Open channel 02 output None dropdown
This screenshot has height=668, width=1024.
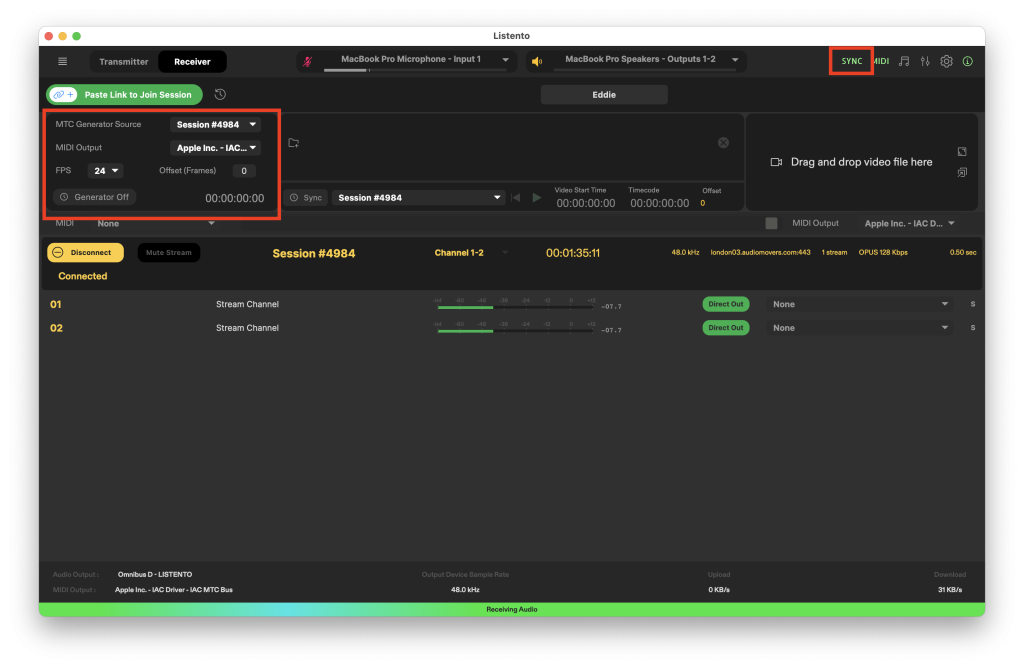[859, 328]
